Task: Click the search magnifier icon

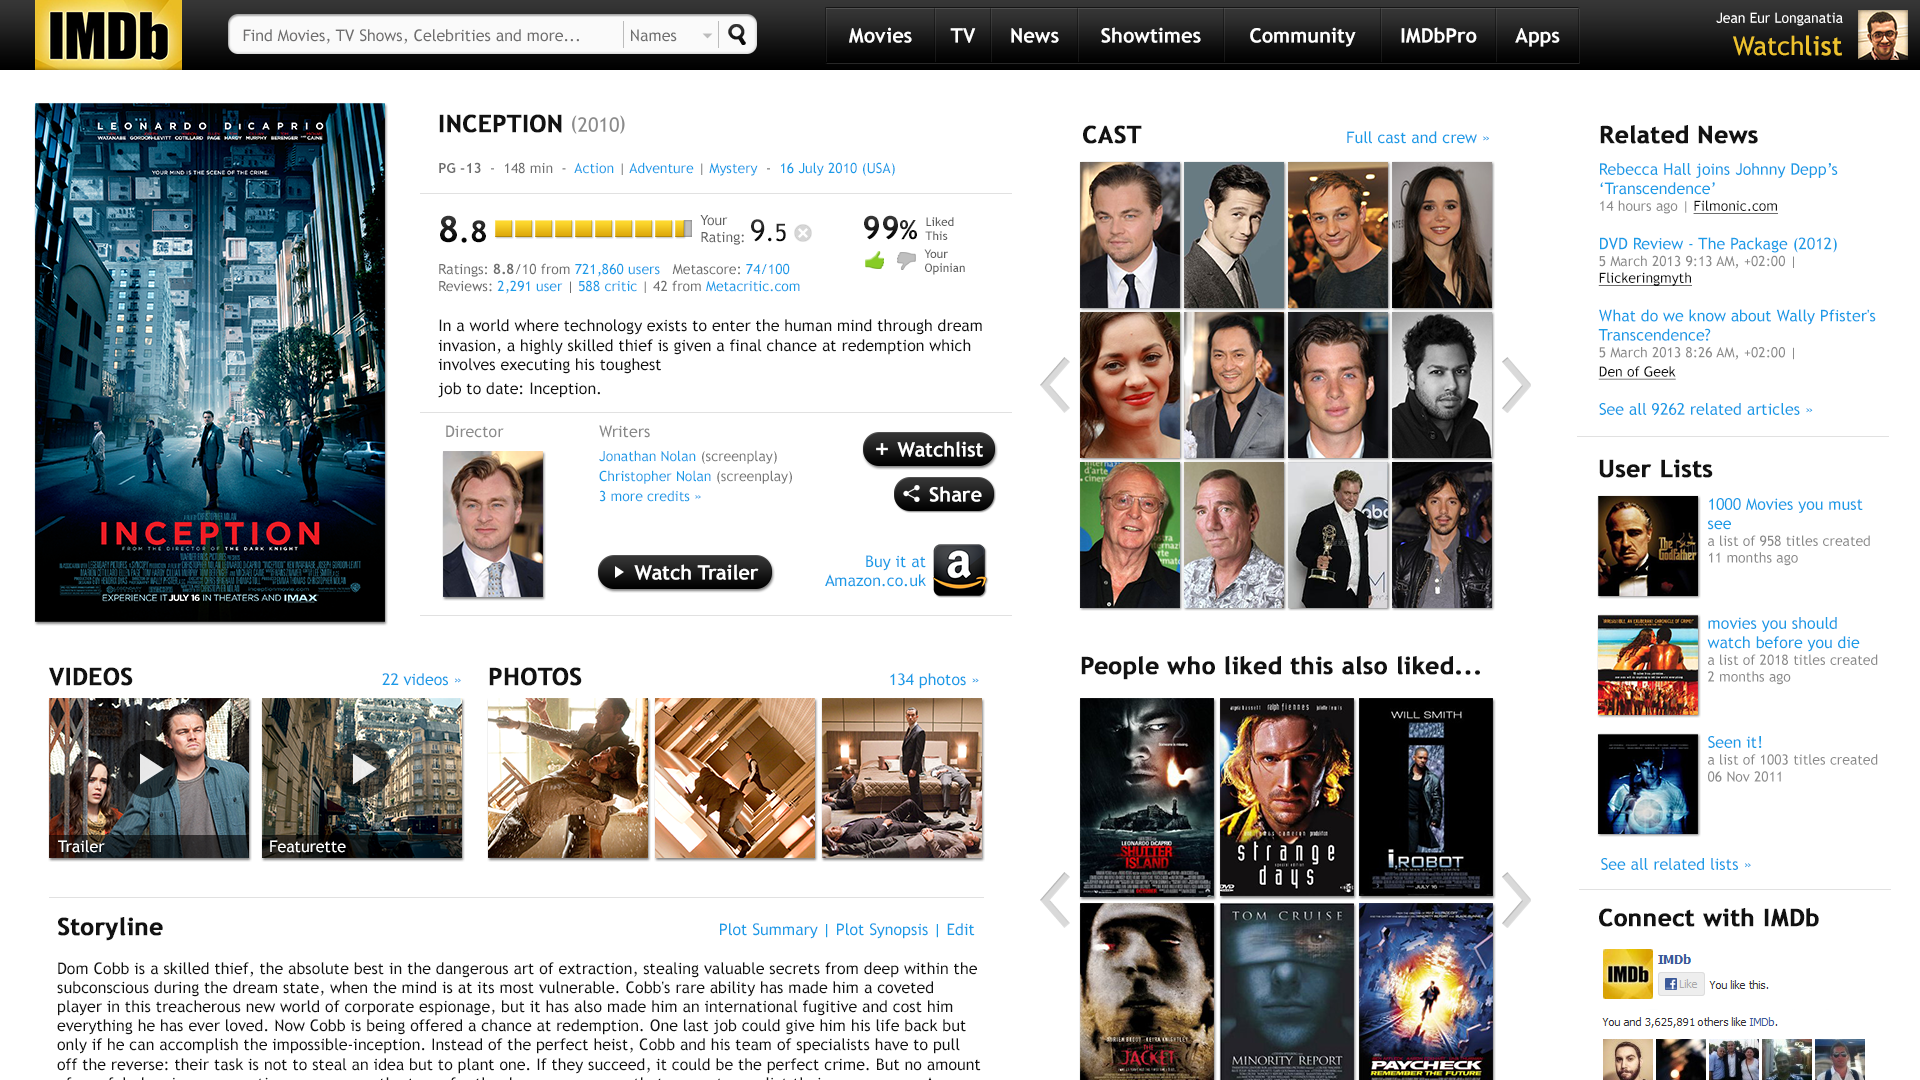Action: click(737, 35)
